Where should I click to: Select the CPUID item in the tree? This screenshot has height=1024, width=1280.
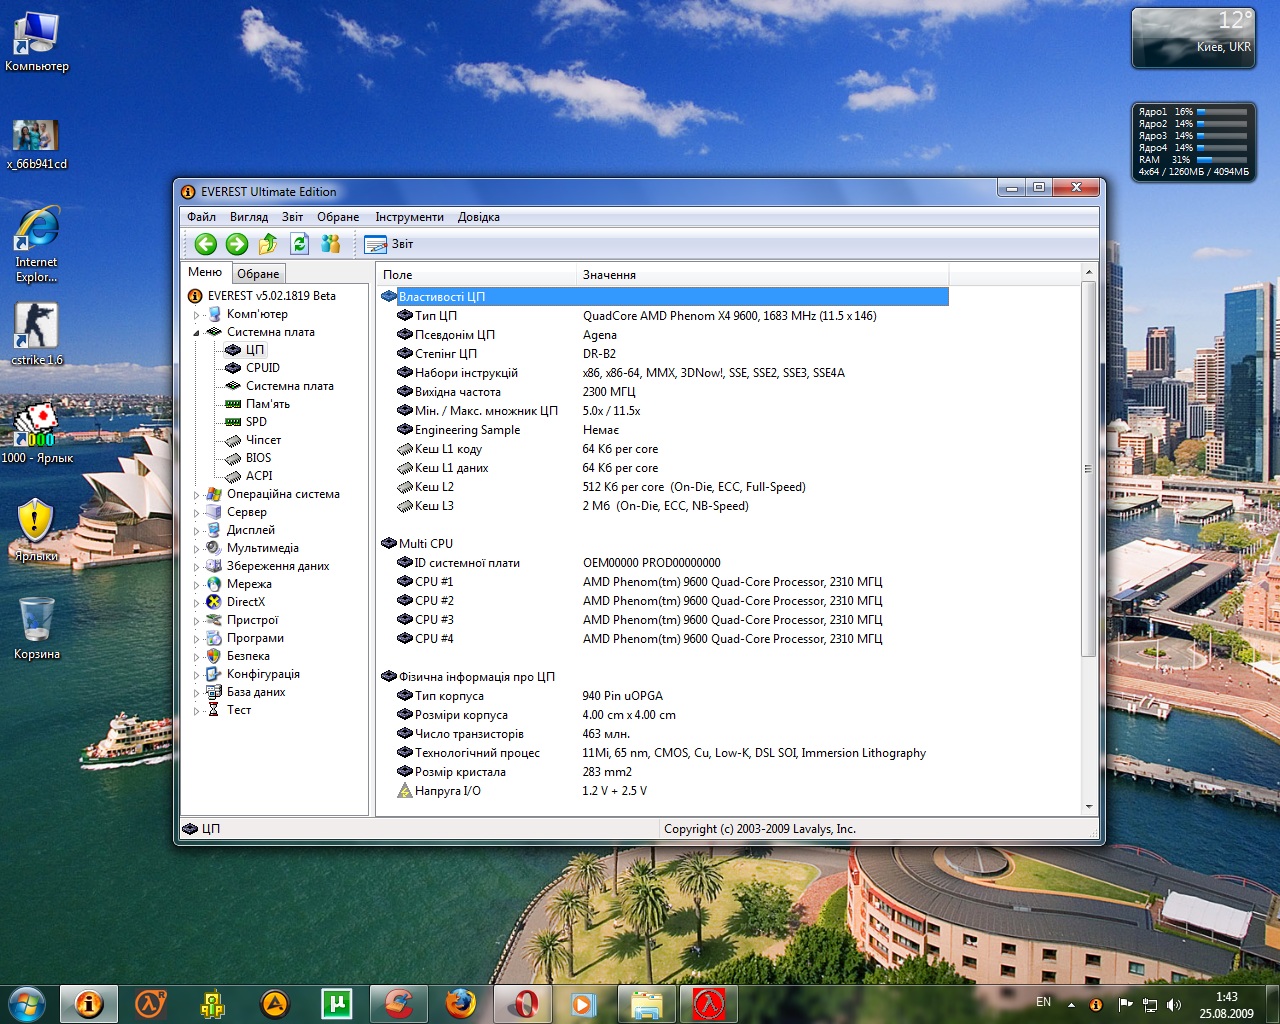263,368
